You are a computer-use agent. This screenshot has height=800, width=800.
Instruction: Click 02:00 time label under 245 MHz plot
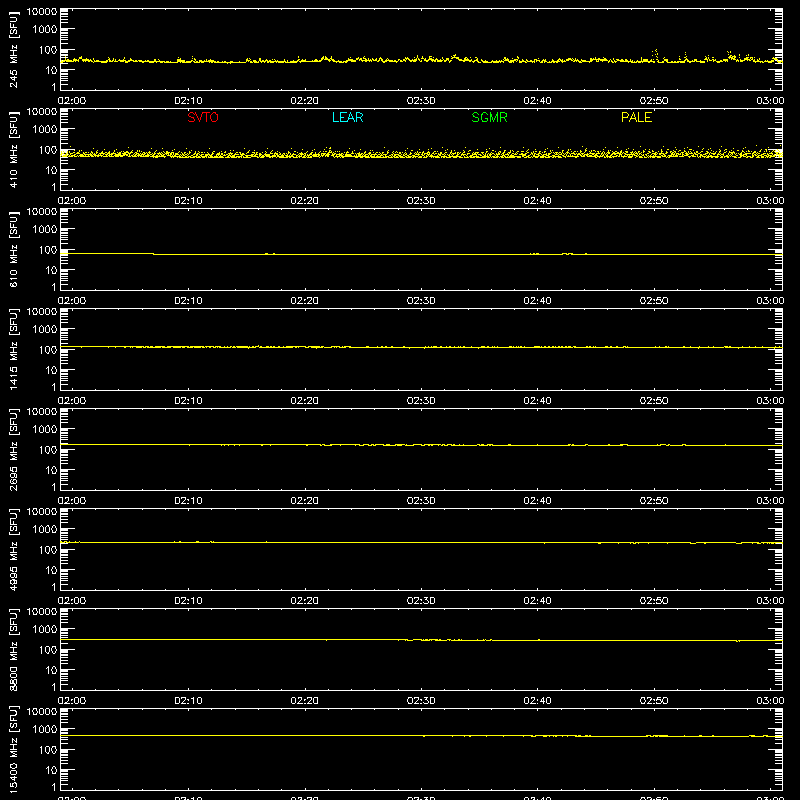click(x=72, y=101)
